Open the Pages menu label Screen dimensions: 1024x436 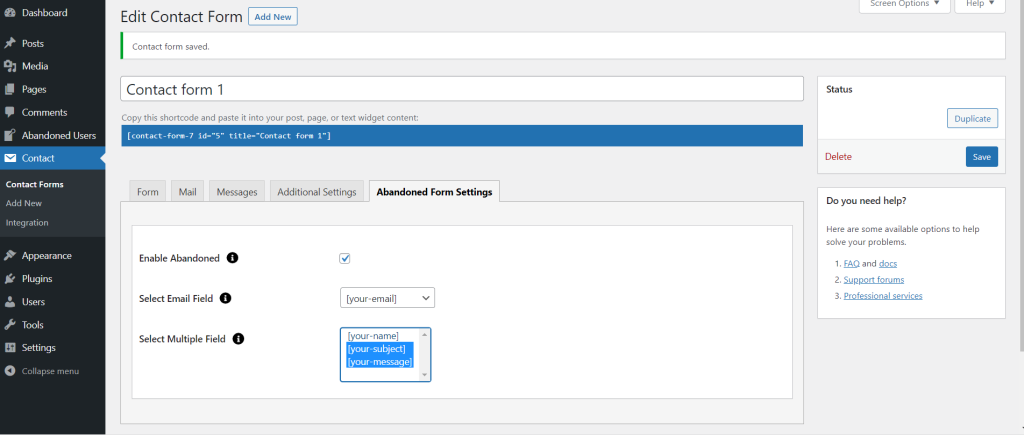click(x=34, y=89)
